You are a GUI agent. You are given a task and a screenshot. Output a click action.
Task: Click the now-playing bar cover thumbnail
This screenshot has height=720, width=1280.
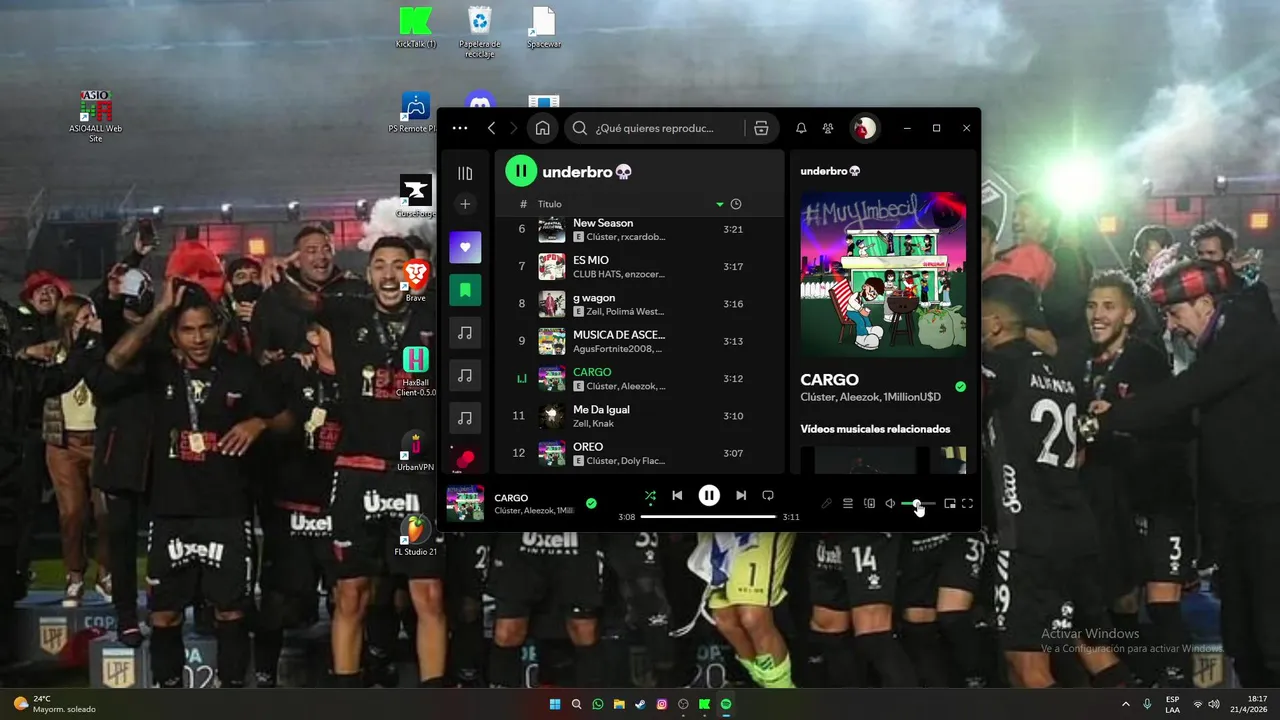(x=465, y=504)
